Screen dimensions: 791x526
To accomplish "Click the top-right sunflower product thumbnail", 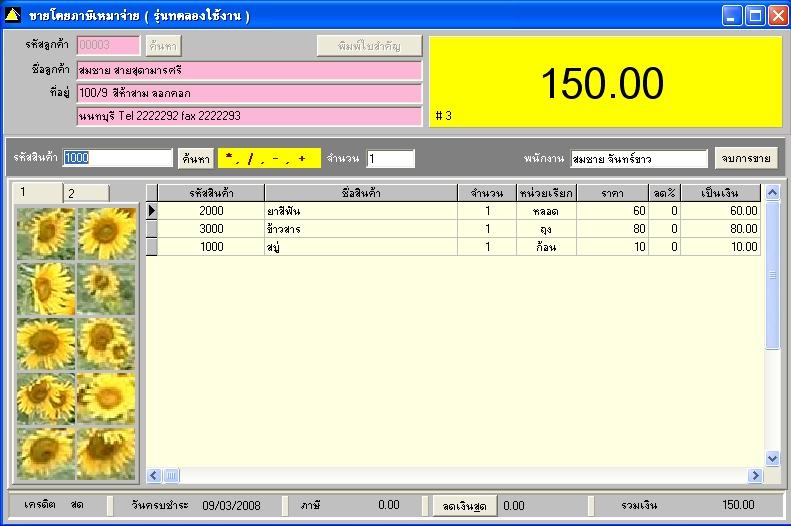I will (x=107, y=234).
